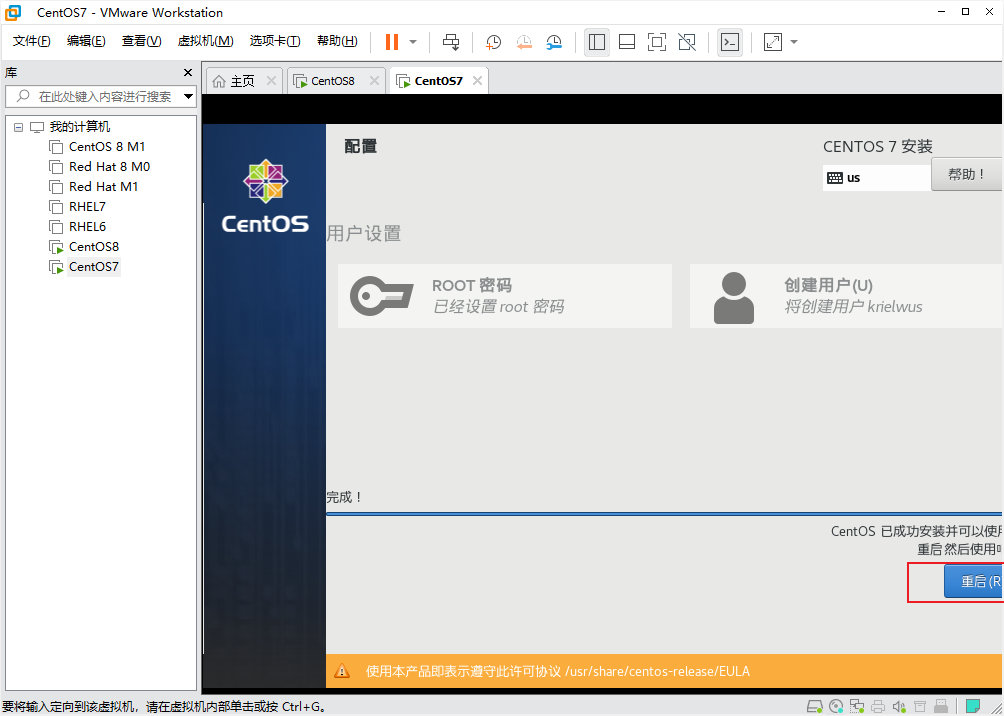1004x716 pixels.
Task: Open the message log teal note icon
Action: tap(973, 707)
